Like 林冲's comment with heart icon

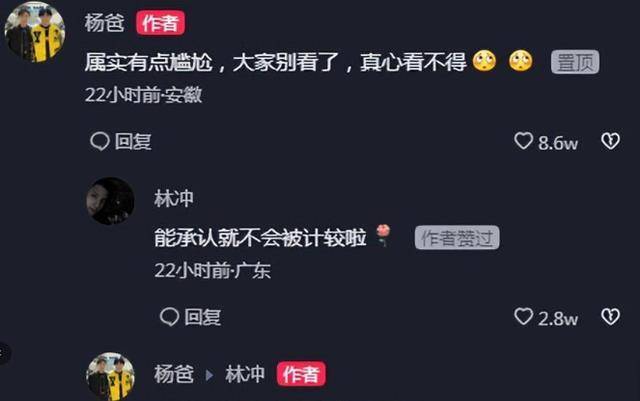point(523,316)
